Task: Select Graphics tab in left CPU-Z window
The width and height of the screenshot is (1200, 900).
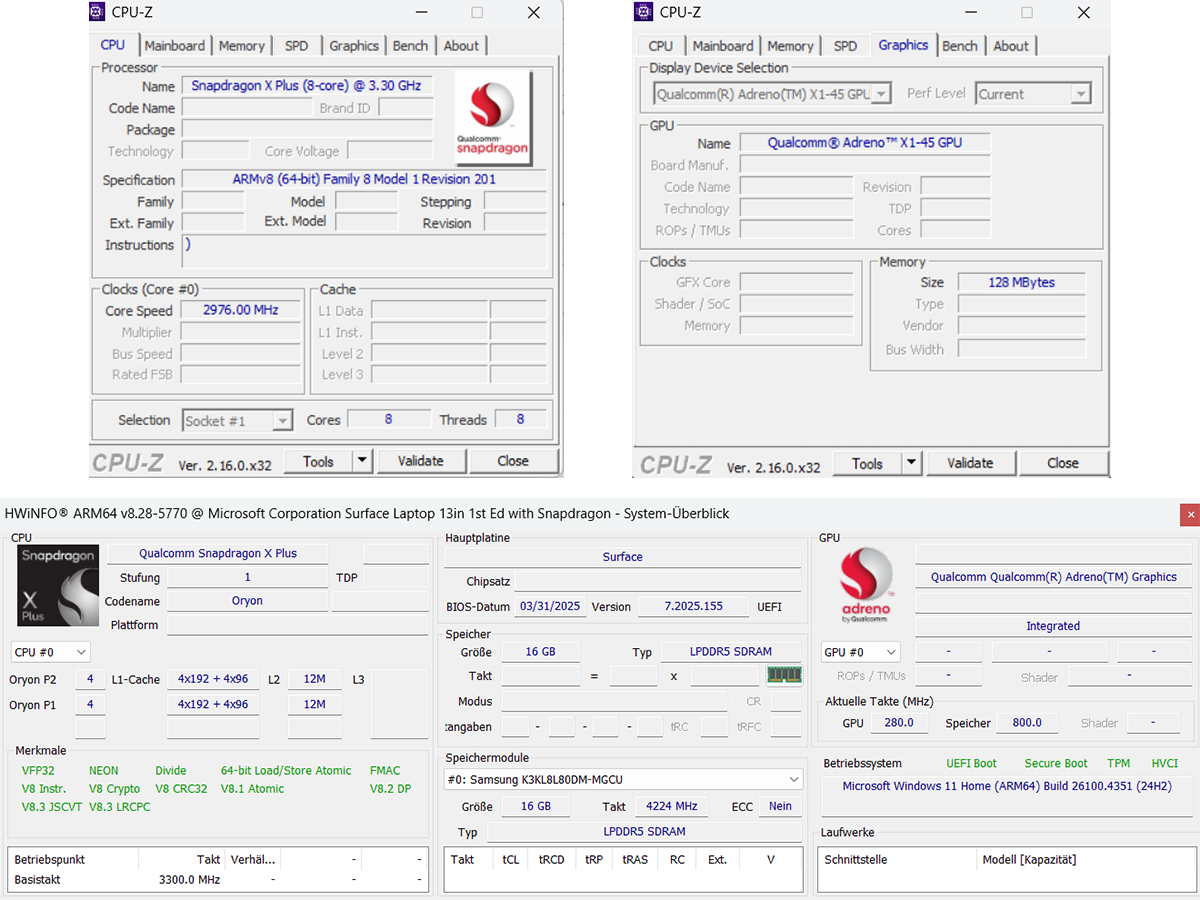Action: coord(354,46)
